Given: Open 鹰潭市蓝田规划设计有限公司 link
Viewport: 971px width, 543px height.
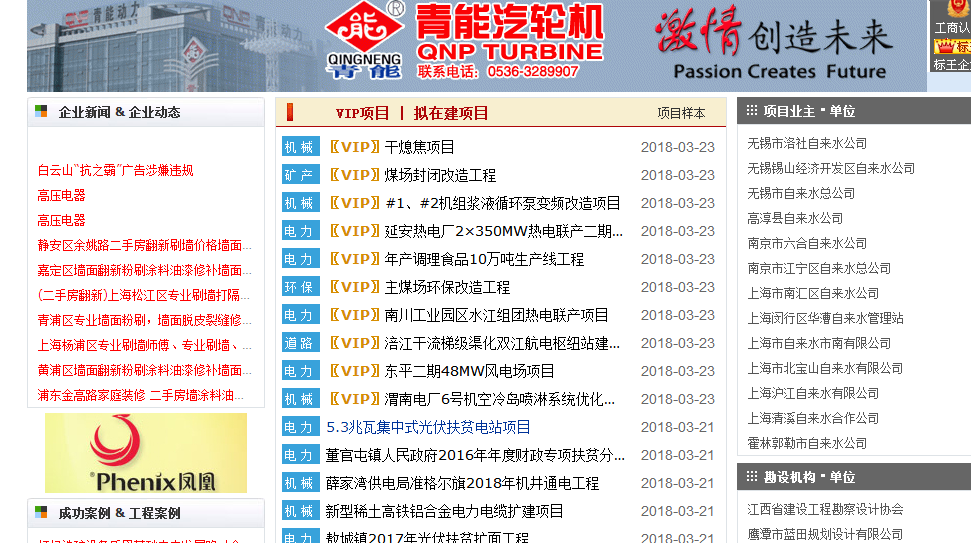Looking at the screenshot, I should tap(825, 534).
